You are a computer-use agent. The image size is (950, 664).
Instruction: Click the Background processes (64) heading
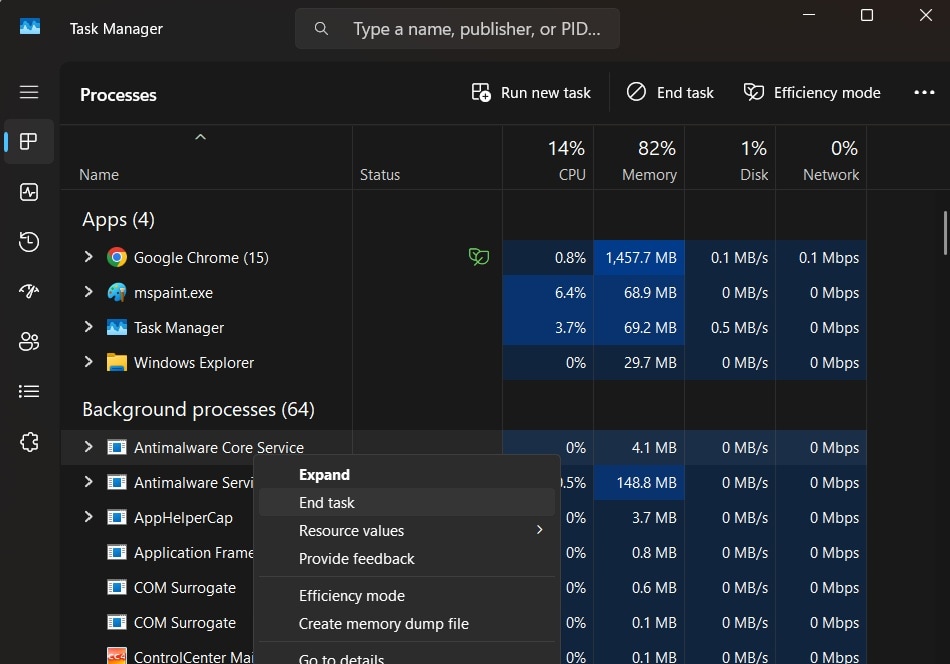click(x=198, y=410)
